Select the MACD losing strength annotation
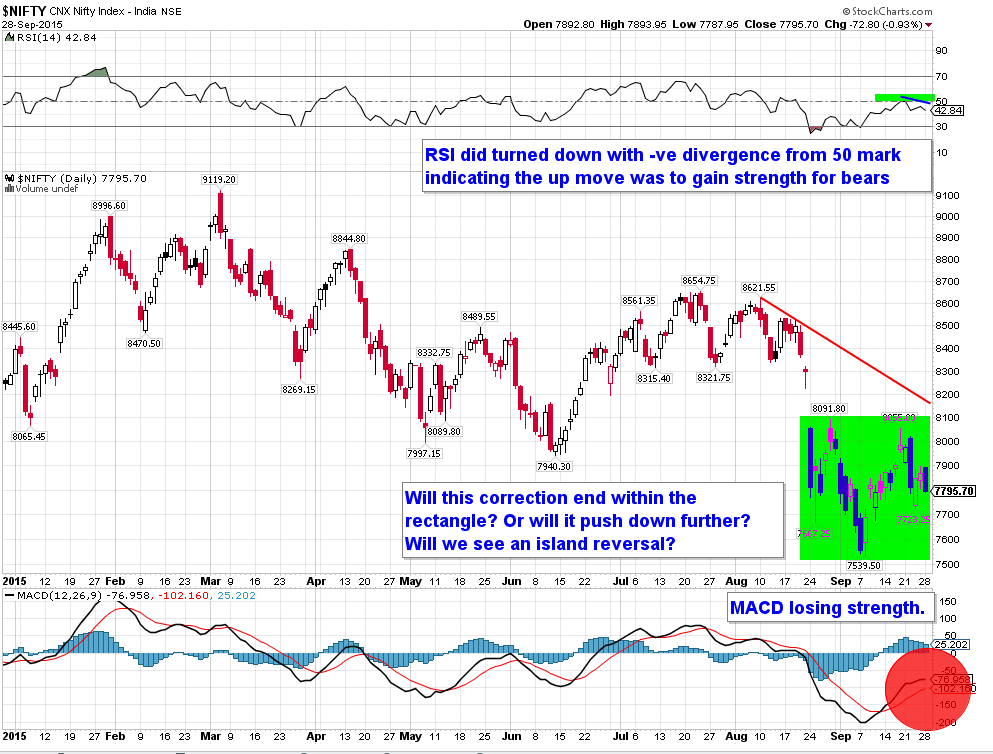Image resolution: width=993 pixels, height=754 pixels. click(829, 607)
